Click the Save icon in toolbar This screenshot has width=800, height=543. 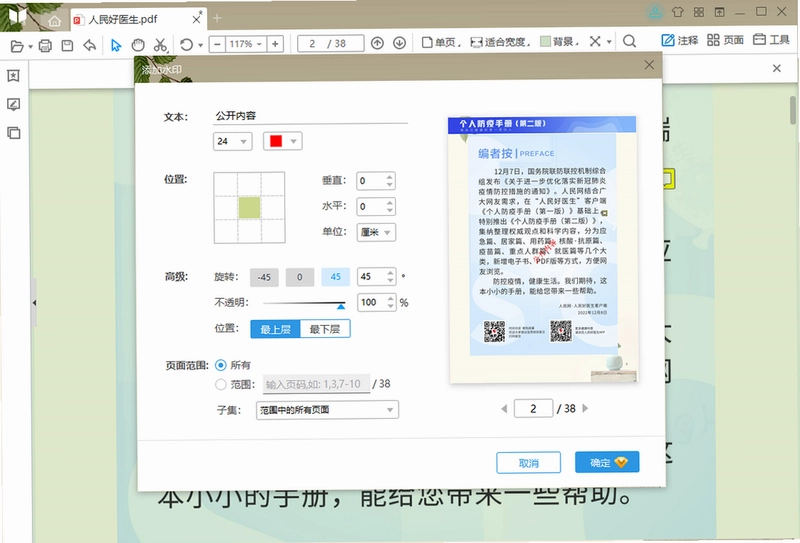[67, 45]
